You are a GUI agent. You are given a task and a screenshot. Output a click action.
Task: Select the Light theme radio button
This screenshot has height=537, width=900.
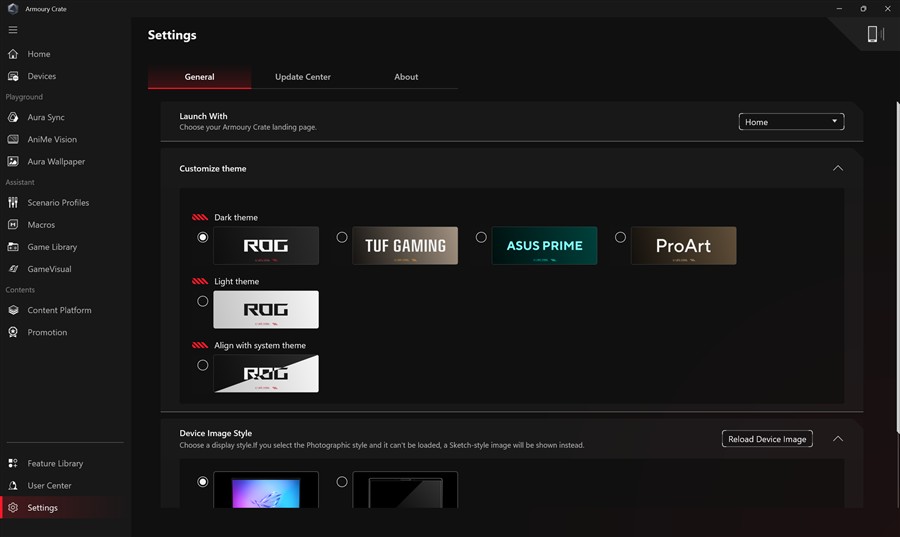(x=203, y=301)
